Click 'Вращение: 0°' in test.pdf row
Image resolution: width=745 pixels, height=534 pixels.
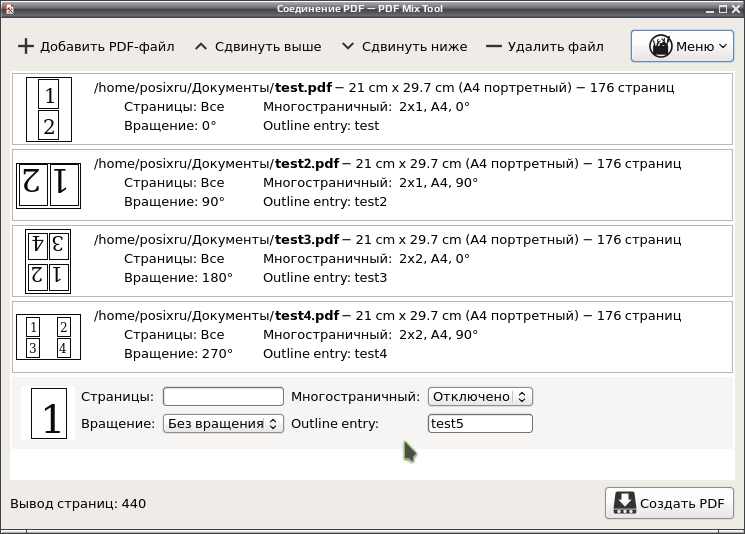click(170, 125)
